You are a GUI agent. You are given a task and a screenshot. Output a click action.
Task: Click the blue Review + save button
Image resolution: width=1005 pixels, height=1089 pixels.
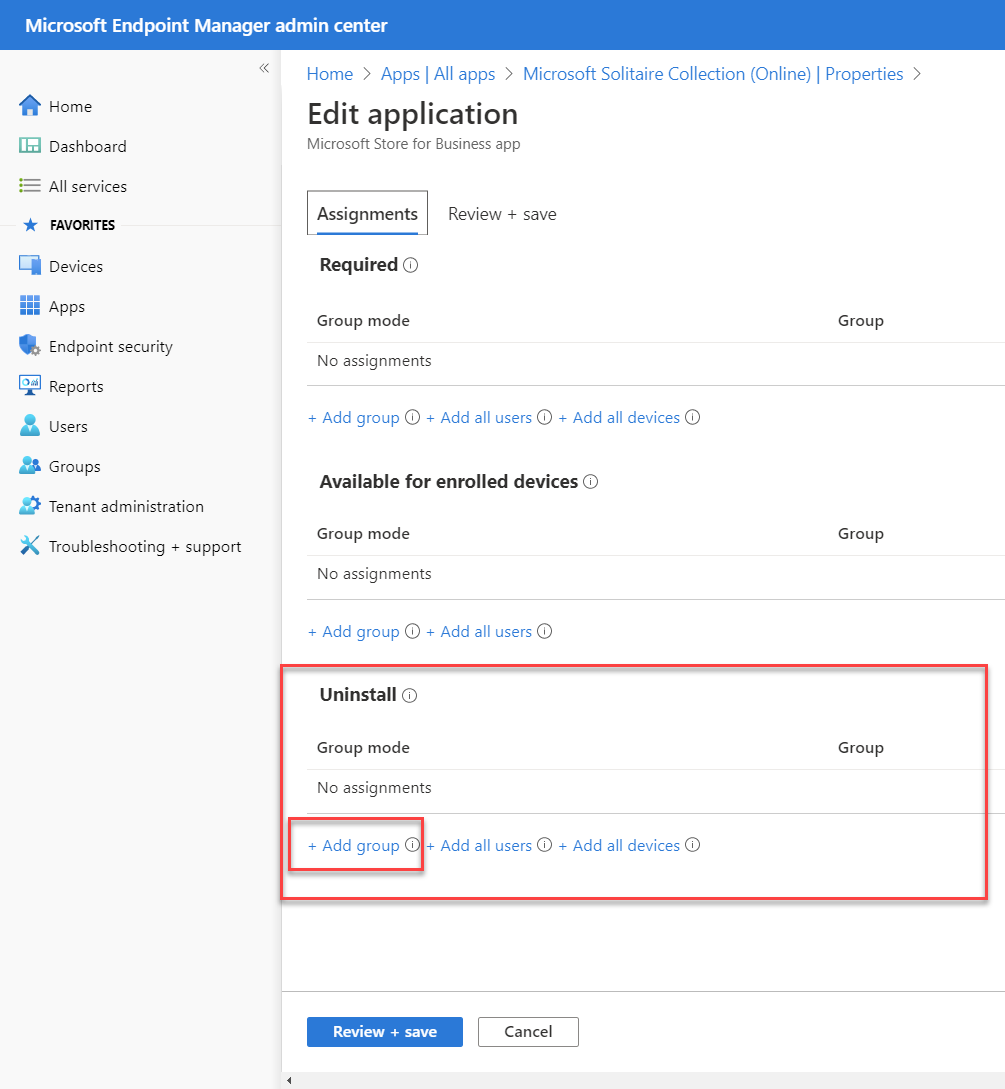tap(385, 1031)
